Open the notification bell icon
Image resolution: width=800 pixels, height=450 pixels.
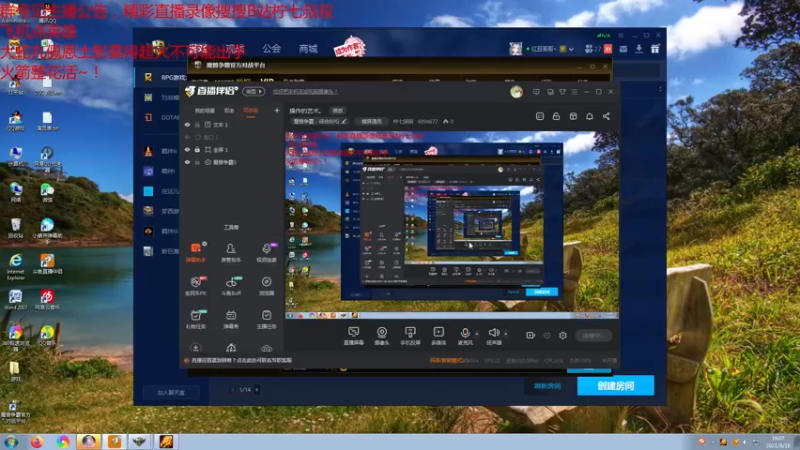click(589, 116)
